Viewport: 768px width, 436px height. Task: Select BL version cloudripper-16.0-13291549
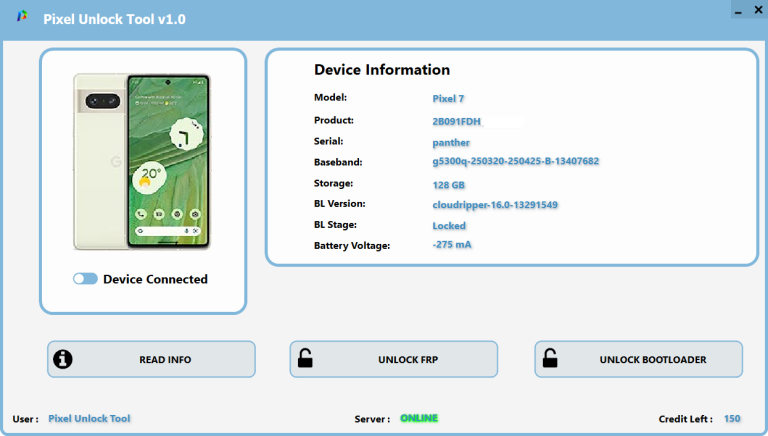[x=495, y=205]
